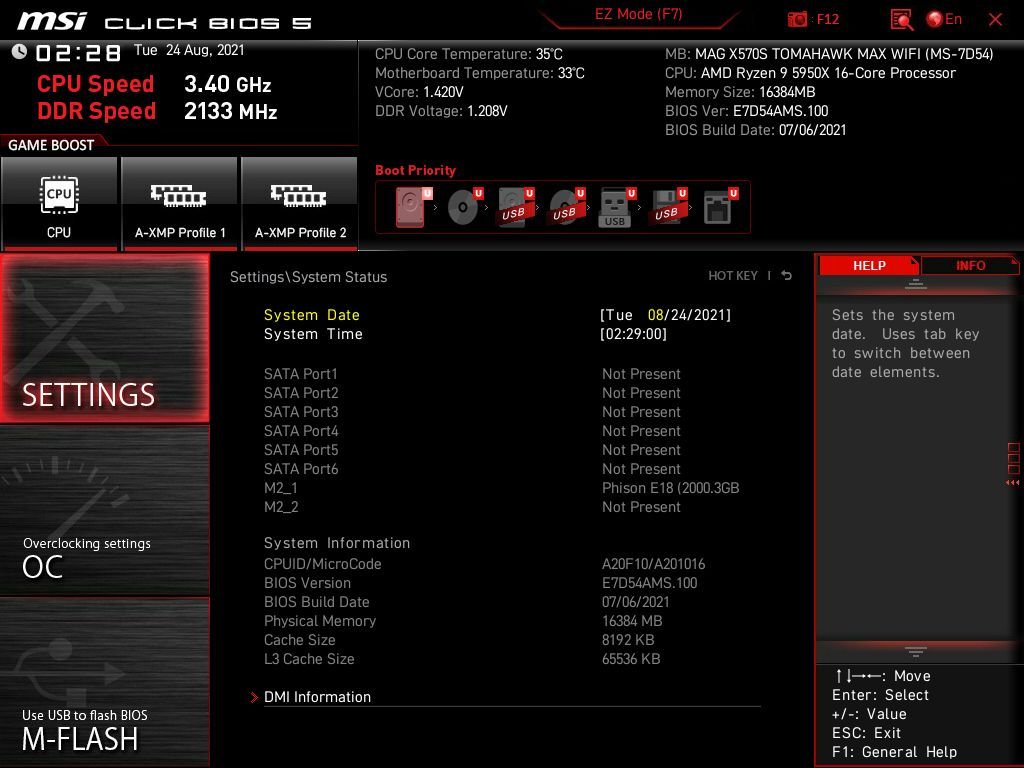This screenshot has height=768, width=1024.
Task: Select the network boot device icon
Action: (x=720, y=207)
